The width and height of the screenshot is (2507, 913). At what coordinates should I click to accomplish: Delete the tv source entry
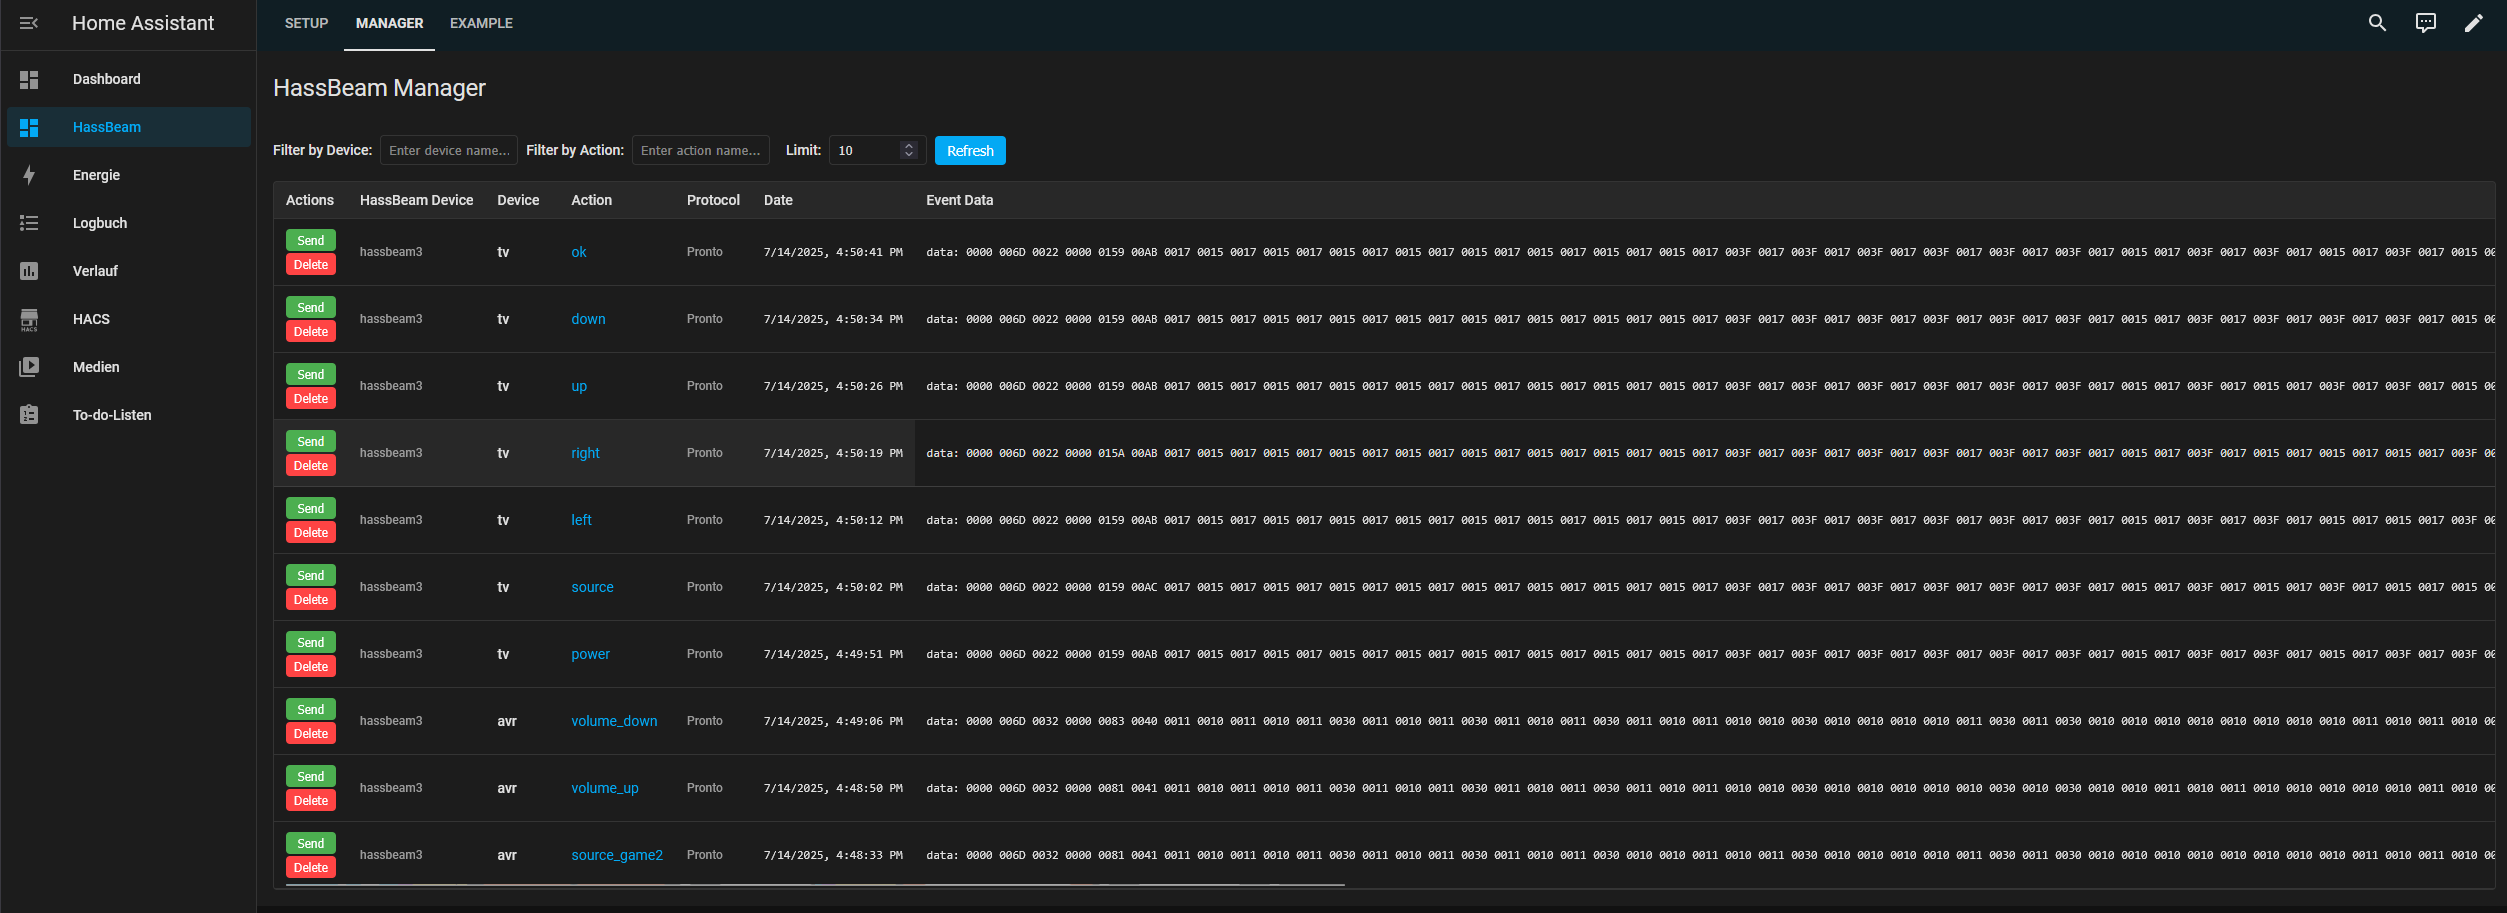coord(311,600)
